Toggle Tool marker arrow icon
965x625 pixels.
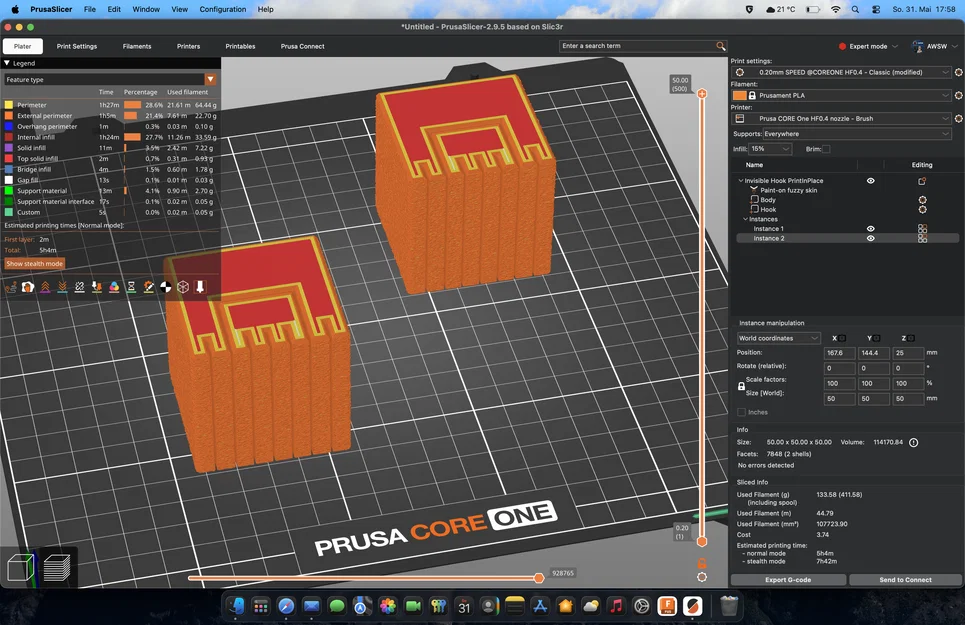click(x=200, y=287)
